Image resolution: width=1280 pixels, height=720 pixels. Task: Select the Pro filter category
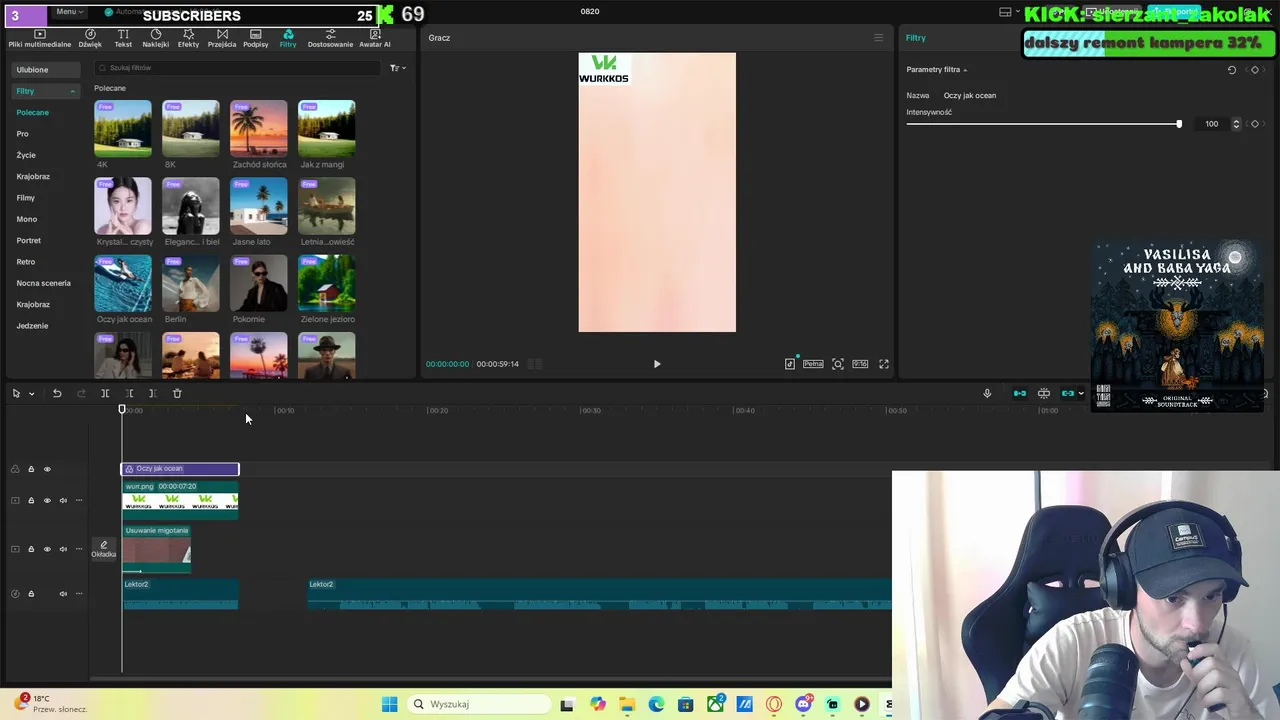click(x=22, y=134)
